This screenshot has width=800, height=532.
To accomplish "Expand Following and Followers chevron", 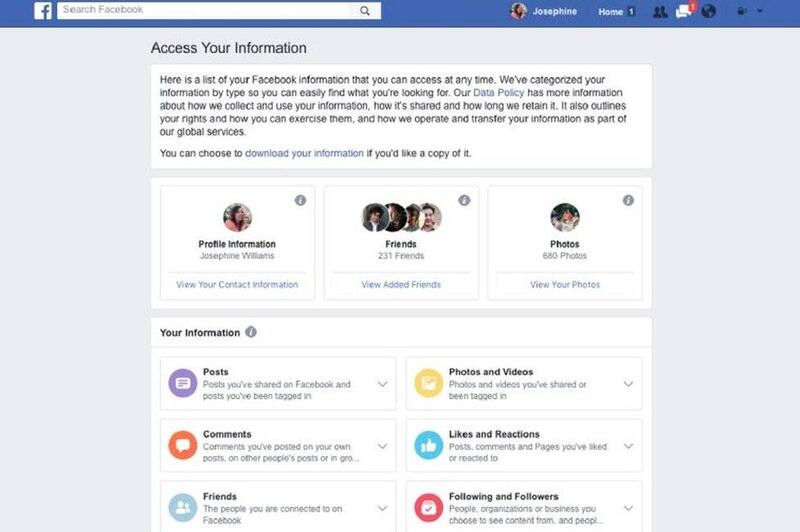I will (x=628, y=509).
